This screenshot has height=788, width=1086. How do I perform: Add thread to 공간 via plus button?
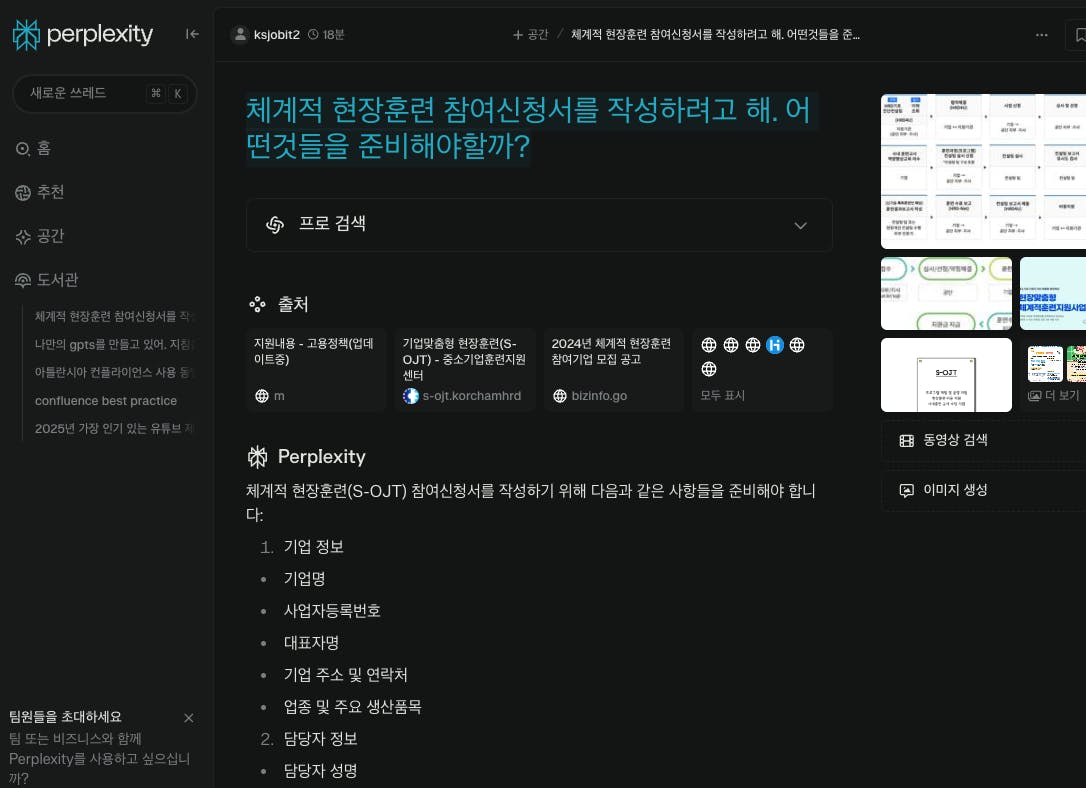point(530,35)
